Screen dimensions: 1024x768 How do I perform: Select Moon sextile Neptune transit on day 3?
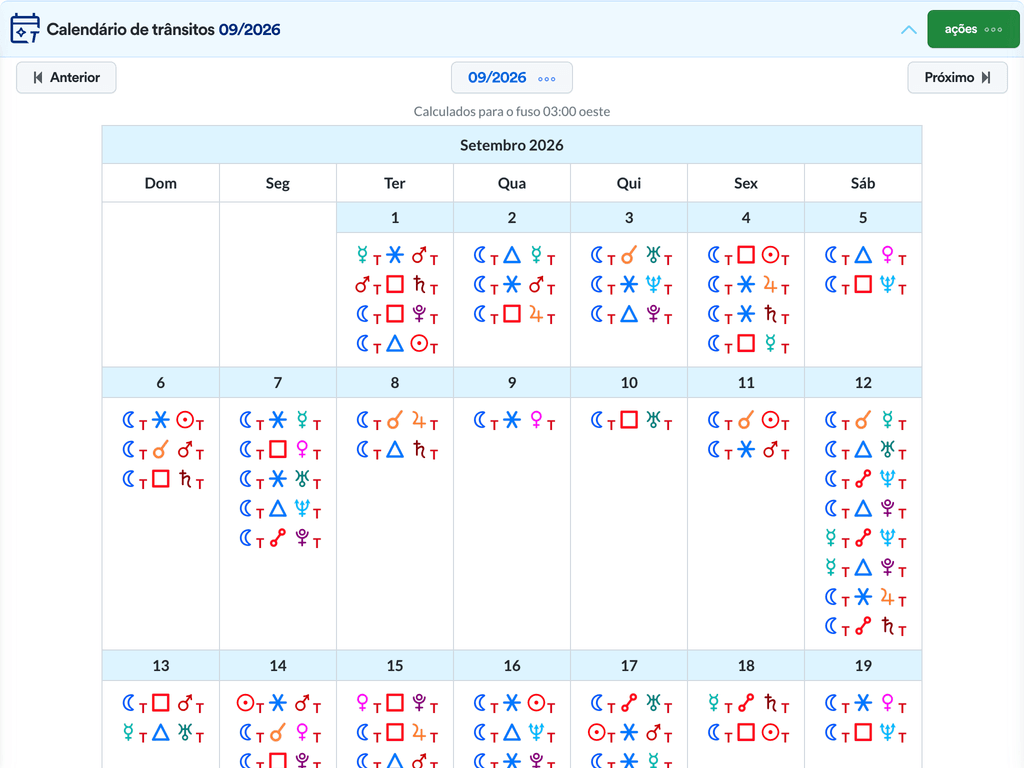coord(630,285)
